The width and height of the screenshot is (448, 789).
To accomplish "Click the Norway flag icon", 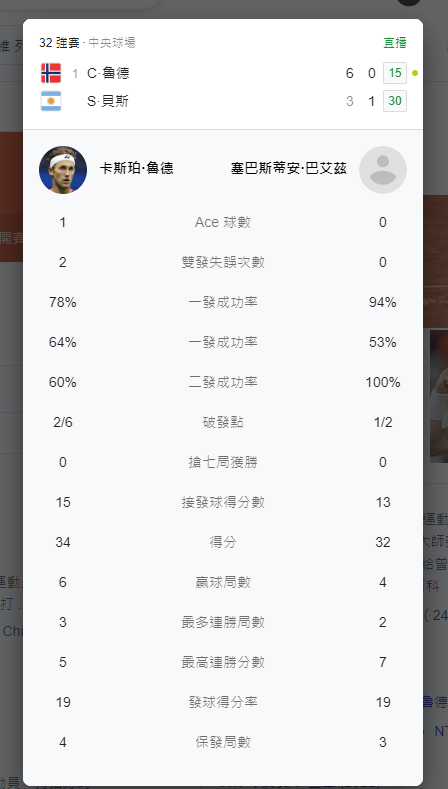I will pos(51,73).
